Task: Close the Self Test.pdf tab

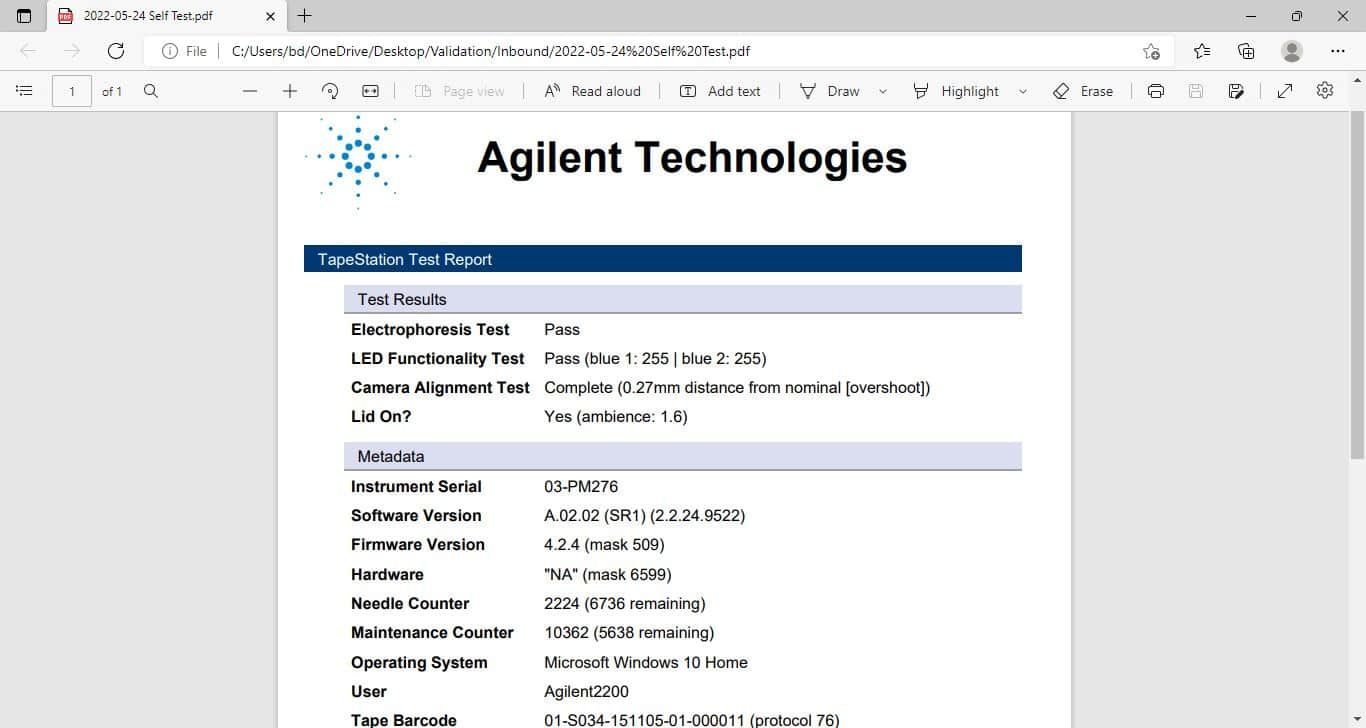Action: click(x=270, y=16)
